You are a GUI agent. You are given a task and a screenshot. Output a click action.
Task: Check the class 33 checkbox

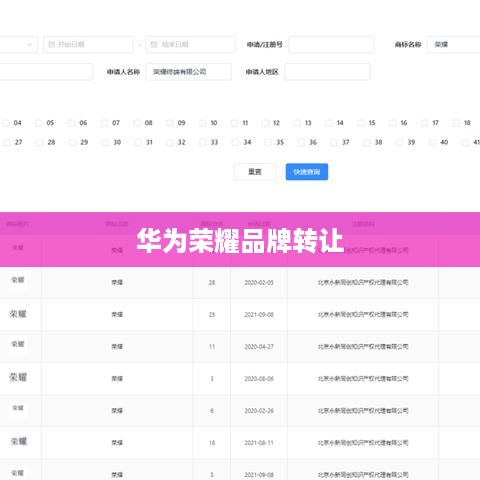tap(202, 142)
